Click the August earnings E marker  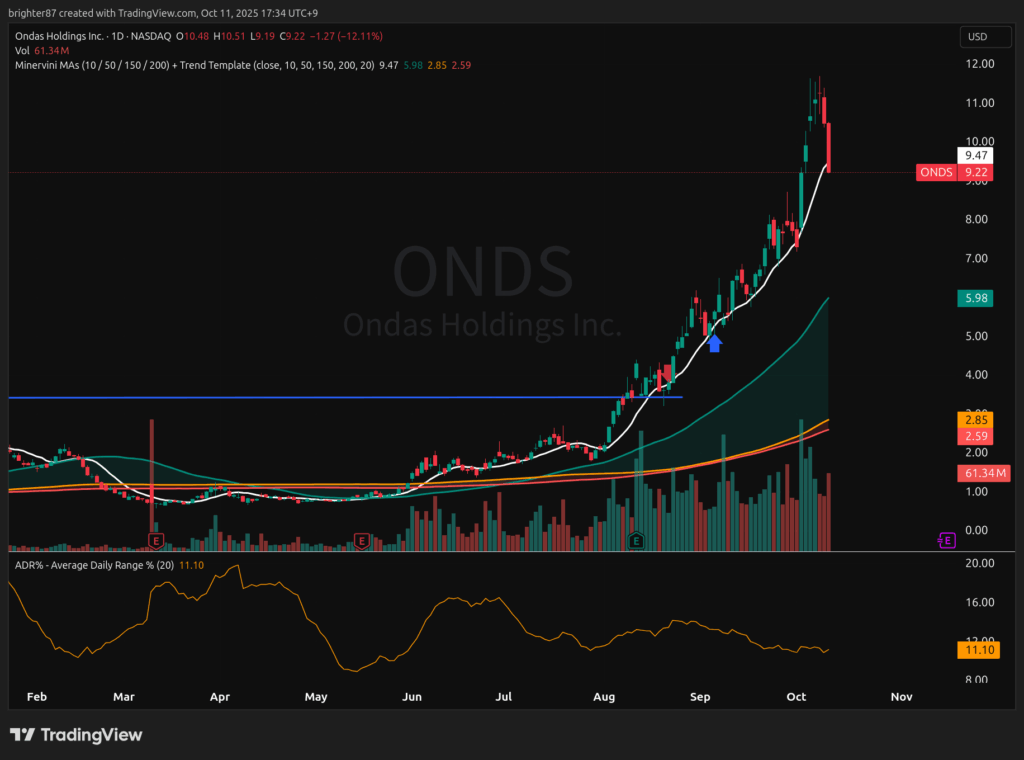[x=635, y=540]
